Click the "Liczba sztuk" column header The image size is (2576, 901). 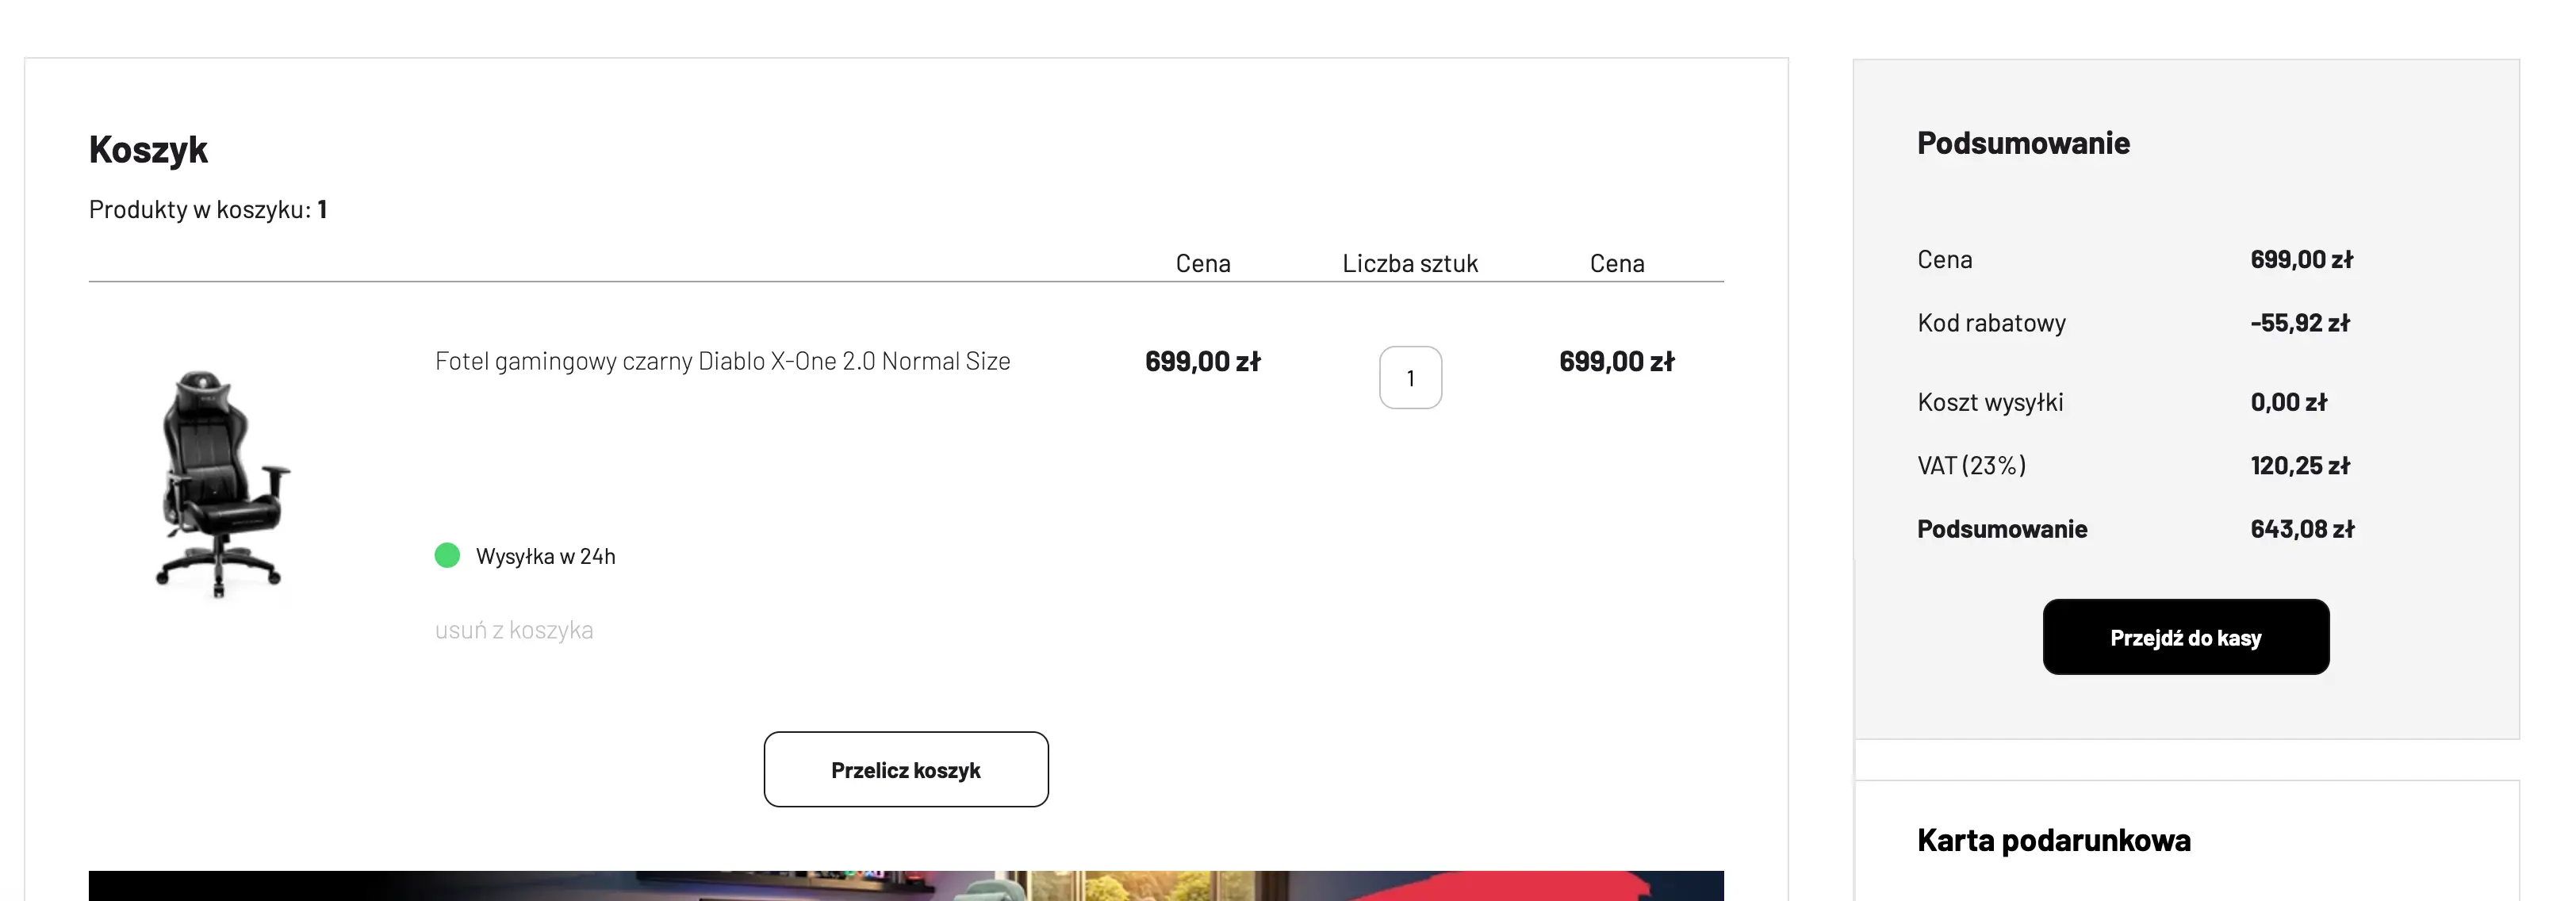pos(1409,263)
